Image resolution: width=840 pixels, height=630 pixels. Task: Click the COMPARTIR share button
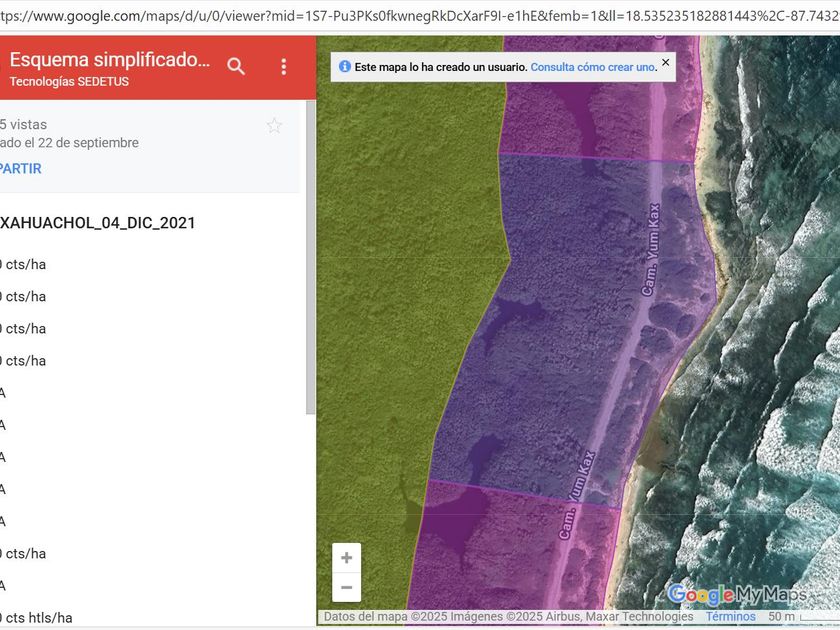point(21,169)
